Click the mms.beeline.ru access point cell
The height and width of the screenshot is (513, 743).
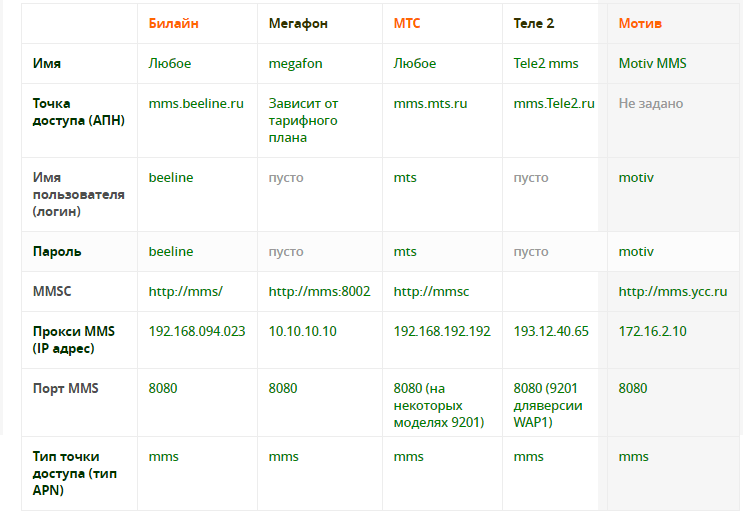coord(196,103)
